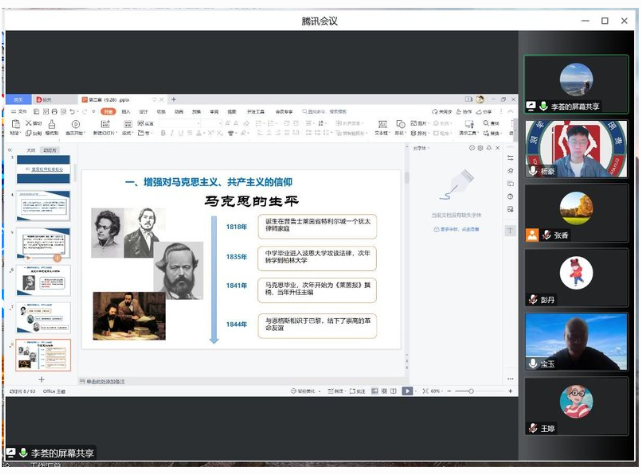Select the 彭丹 participant video tile
Image resolution: width=641 pixels, height=474 pixels.
[576, 275]
